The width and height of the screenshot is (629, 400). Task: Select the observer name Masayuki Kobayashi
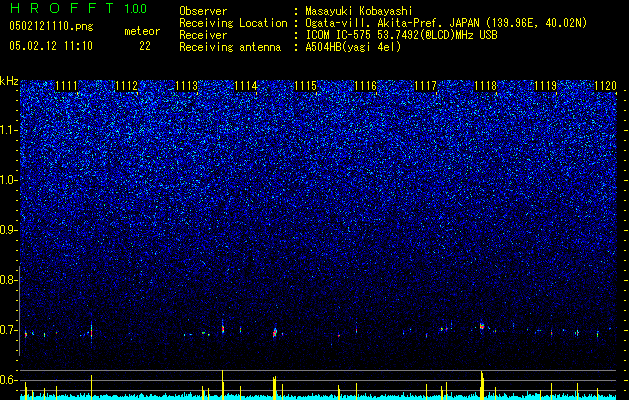tap(359, 12)
